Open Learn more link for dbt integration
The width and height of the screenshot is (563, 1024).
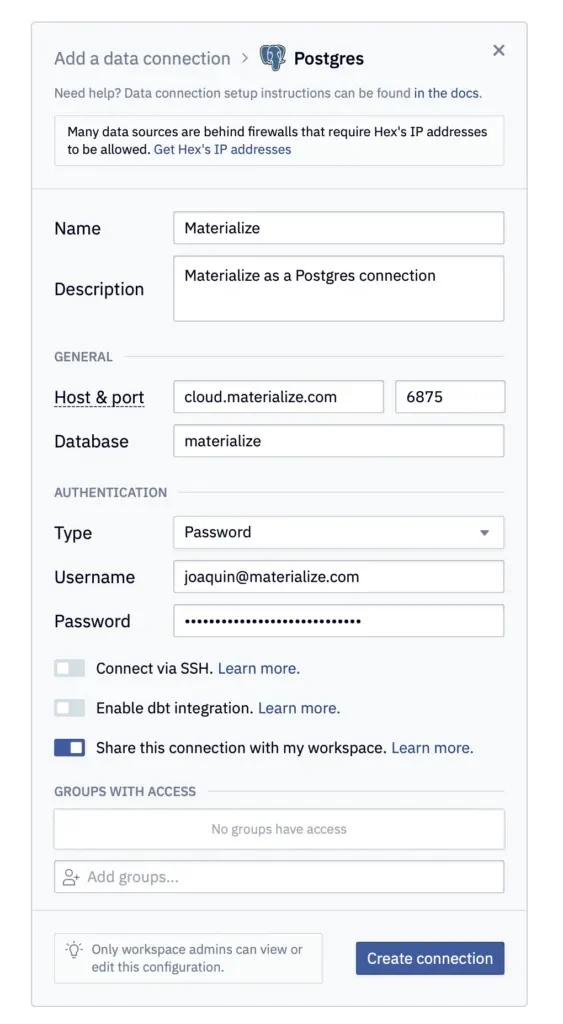pyautogui.click(x=299, y=708)
